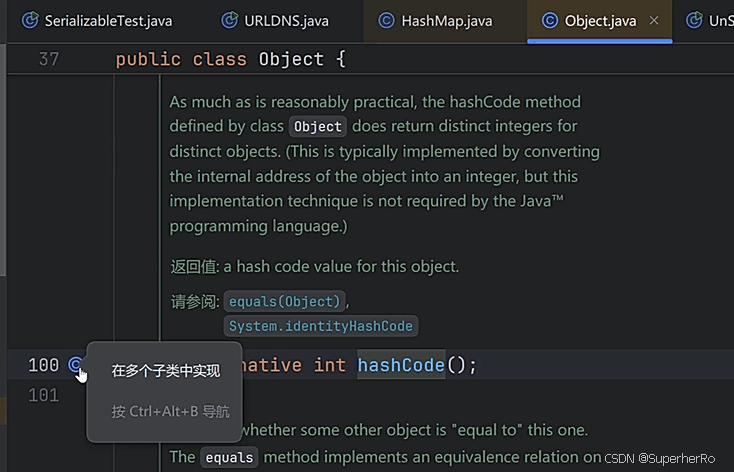Click the SerializableTest.java file icon
Screen dimensions: 734x472
click(x=30, y=20)
